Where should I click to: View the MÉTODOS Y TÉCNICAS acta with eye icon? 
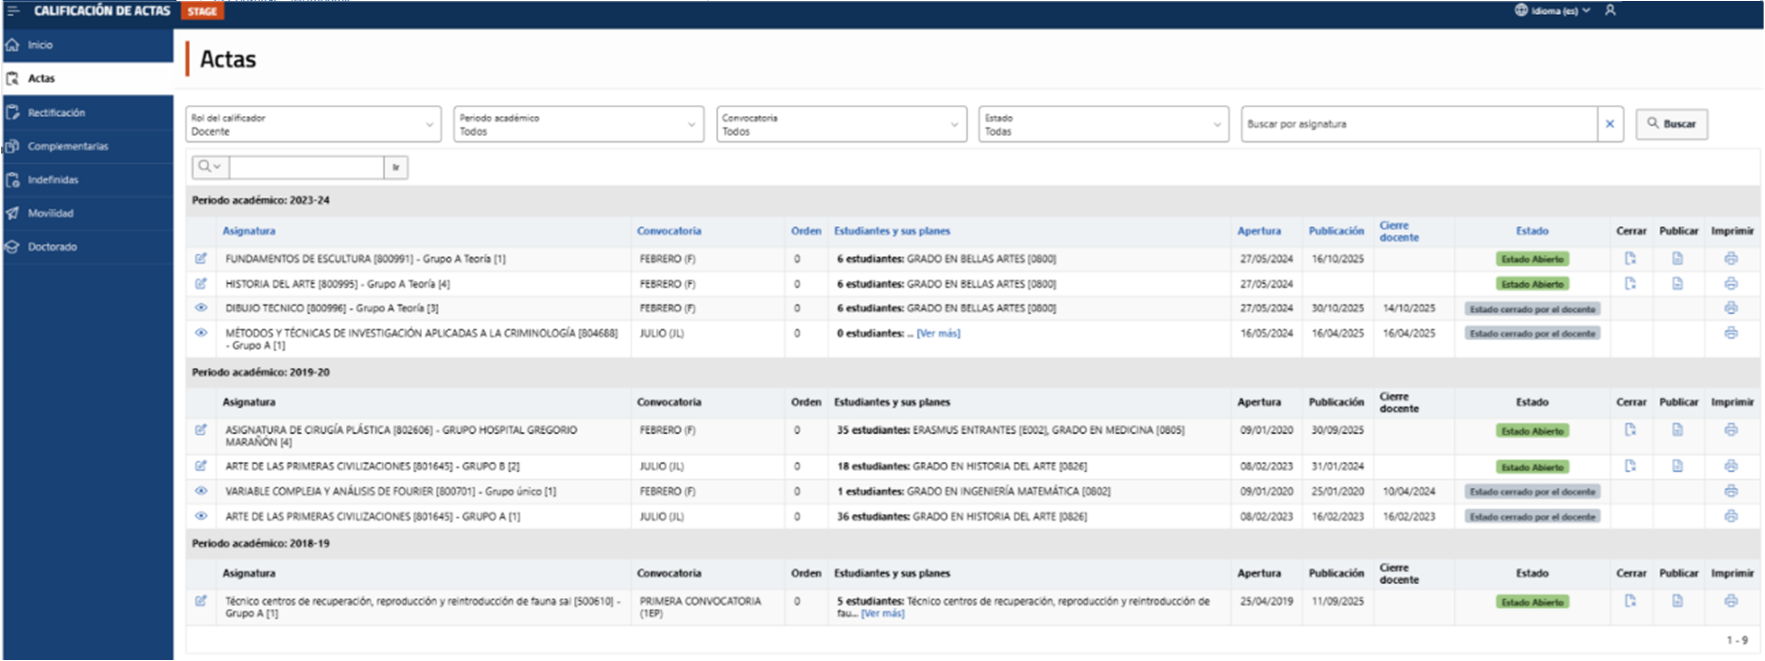coord(201,333)
